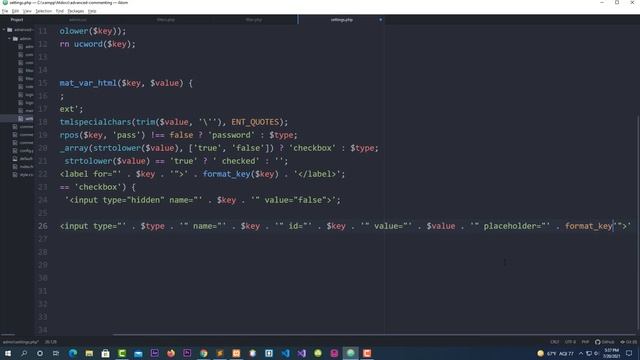Launch Firefox from taskbar
This screenshot has width=640, height=360.
point(171,353)
